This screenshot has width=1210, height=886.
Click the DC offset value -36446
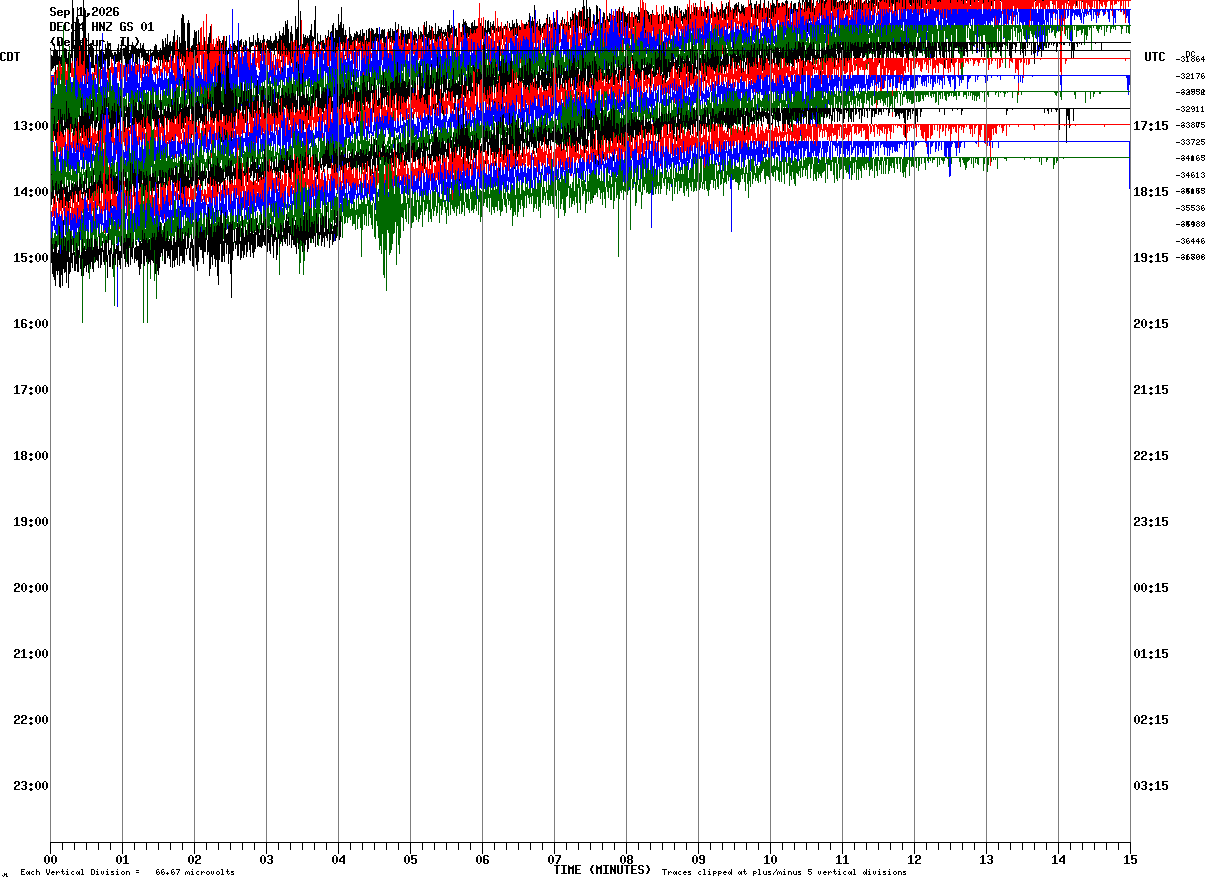click(x=1190, y=241)
